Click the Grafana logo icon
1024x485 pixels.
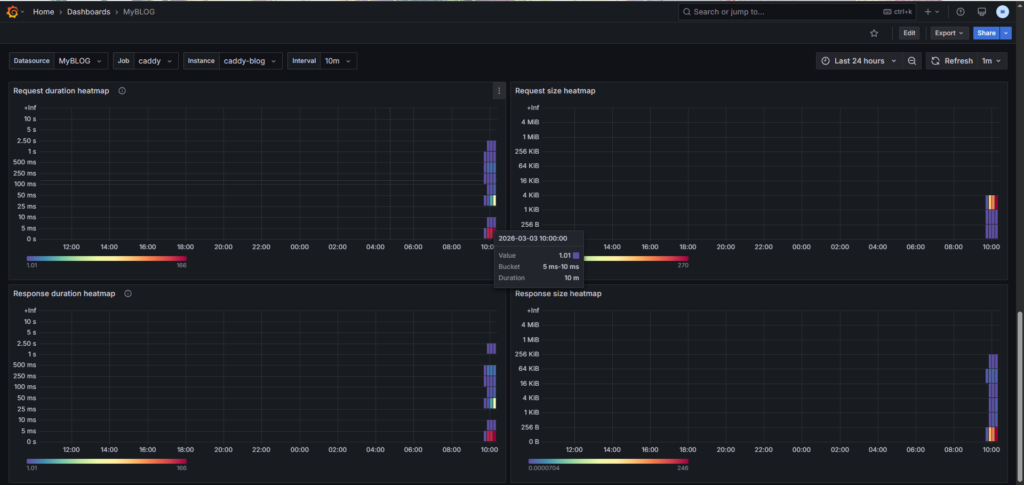[x=13, y=11]
